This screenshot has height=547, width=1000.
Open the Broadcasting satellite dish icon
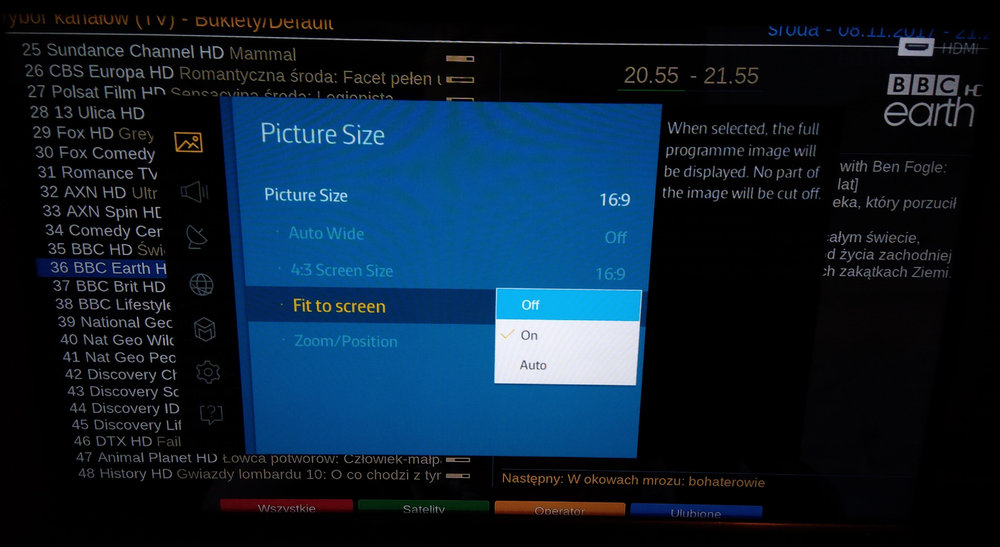point(198,237)
